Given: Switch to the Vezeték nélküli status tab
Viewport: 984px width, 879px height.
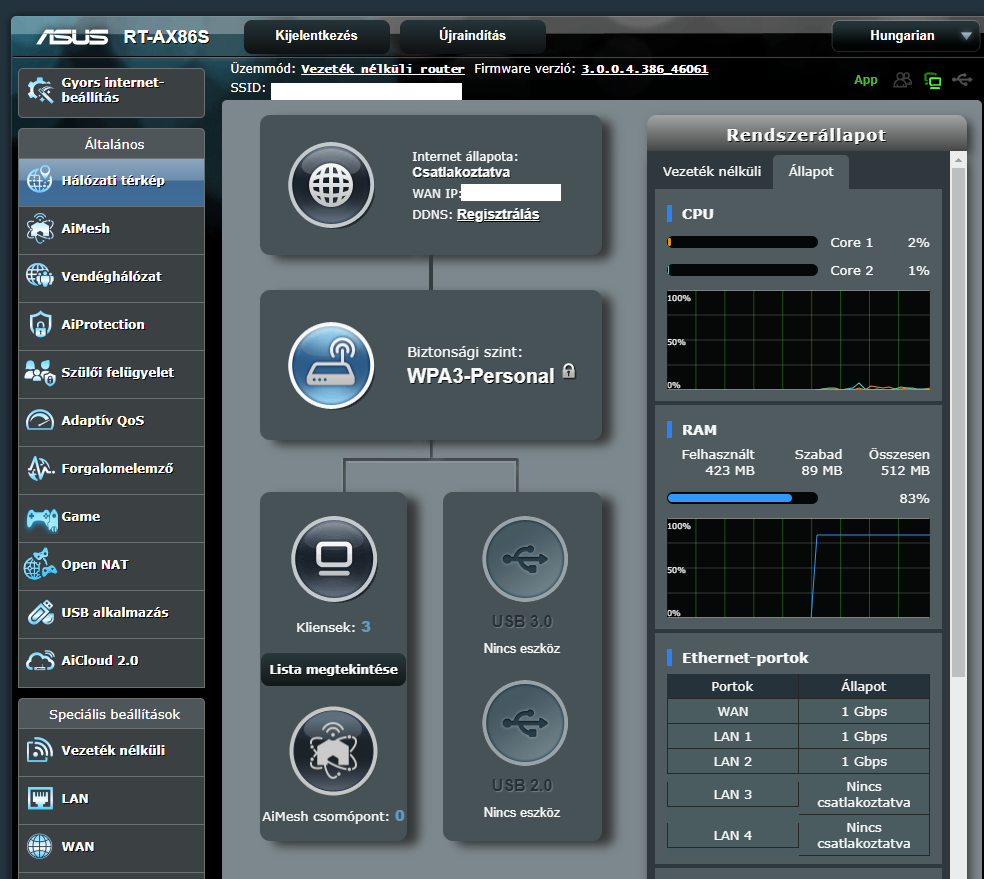Looking at the screenshot, I should tap(712, 171).
